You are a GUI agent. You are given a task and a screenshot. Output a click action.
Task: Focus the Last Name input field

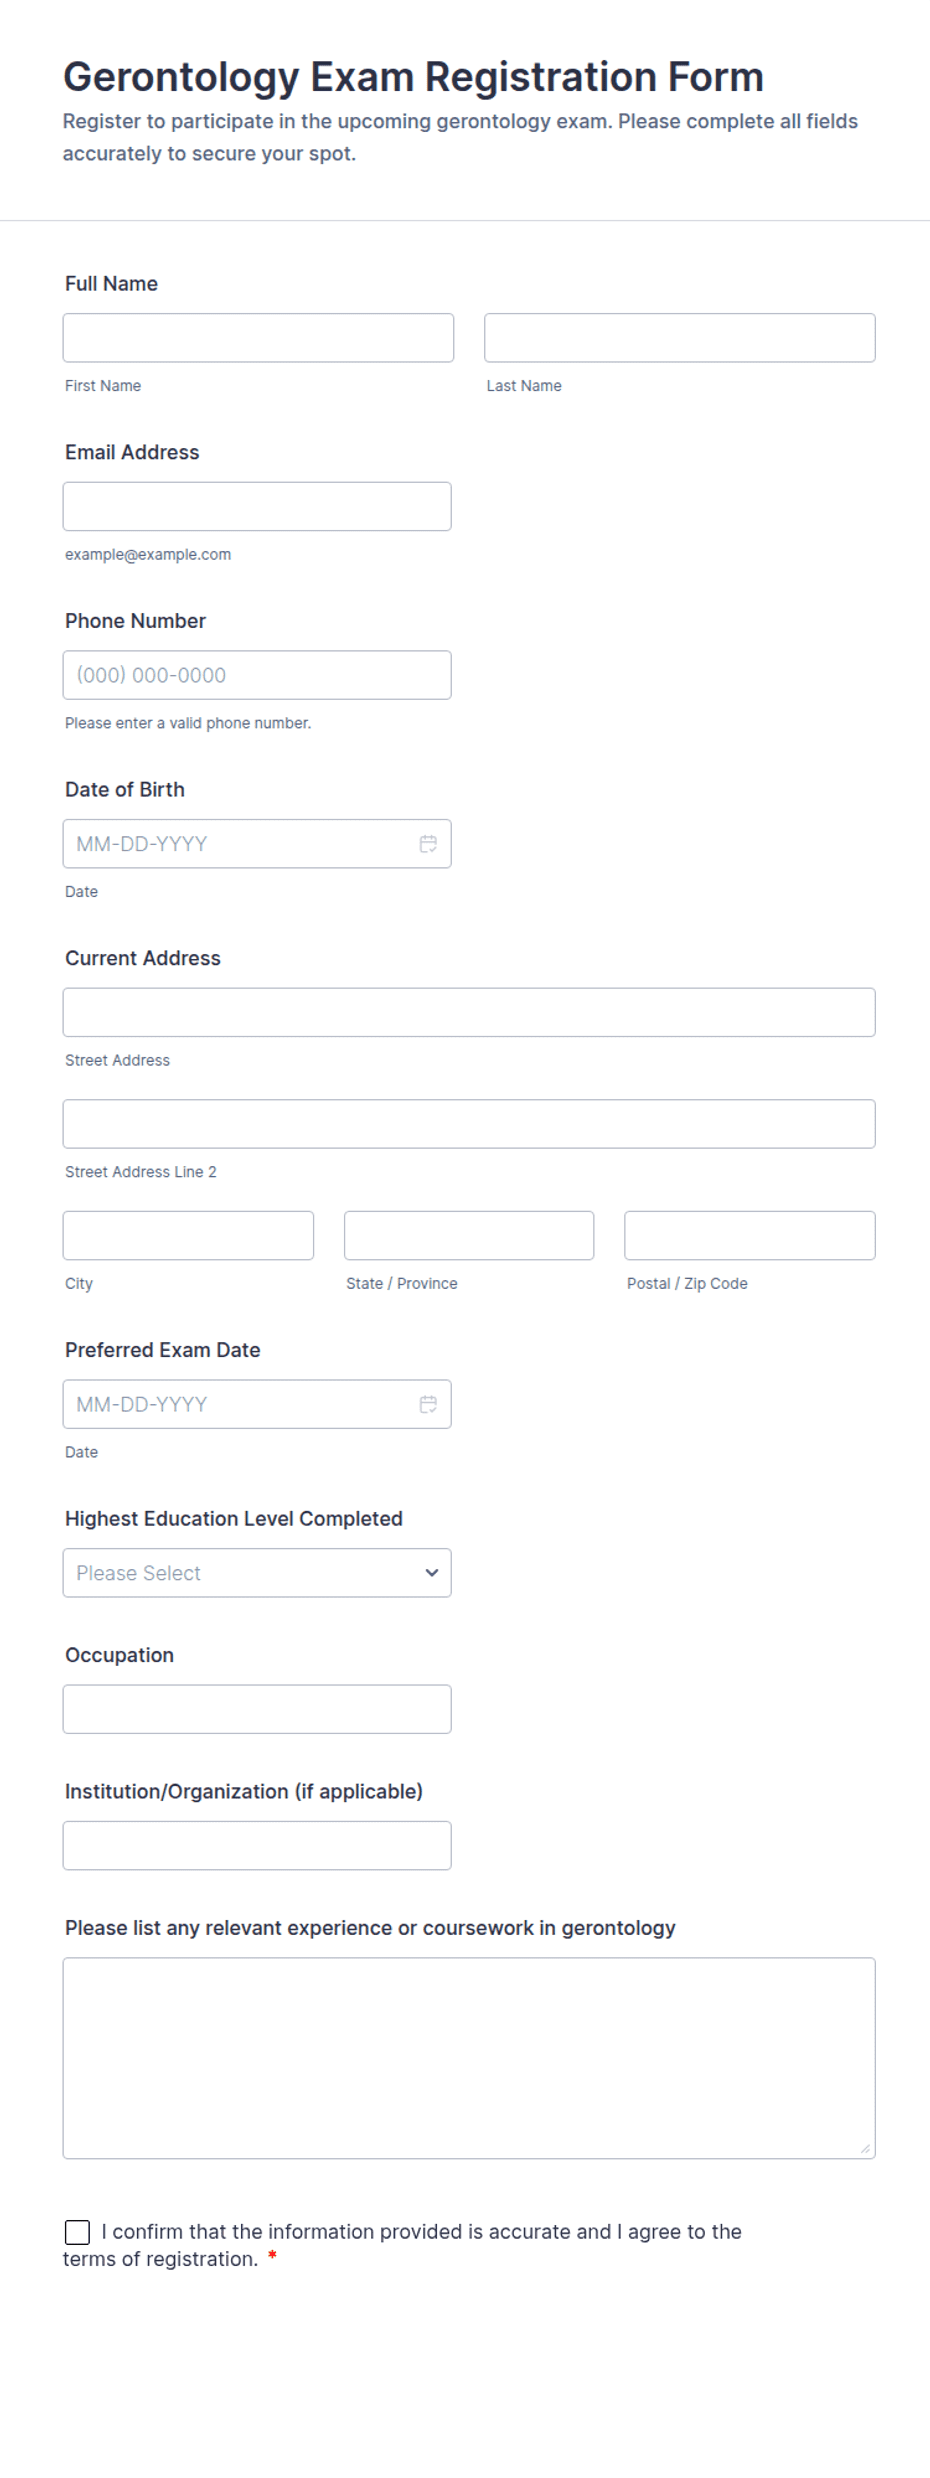coord(680,338)
